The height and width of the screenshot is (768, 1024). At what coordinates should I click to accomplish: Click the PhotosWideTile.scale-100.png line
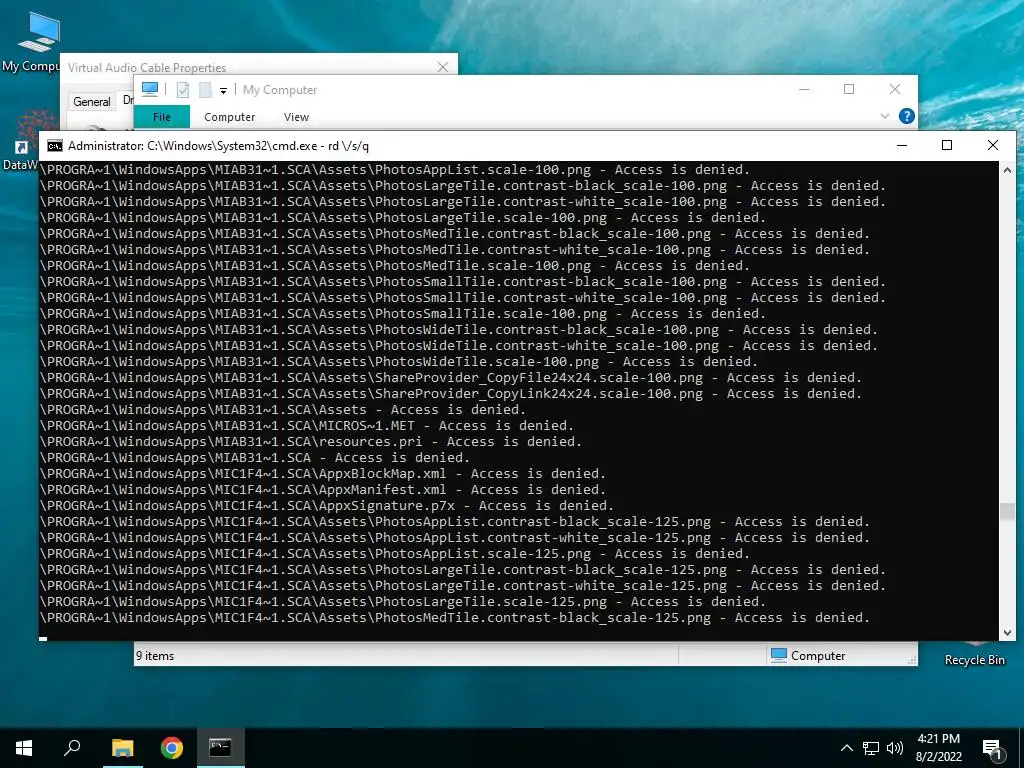pos(399,362)
